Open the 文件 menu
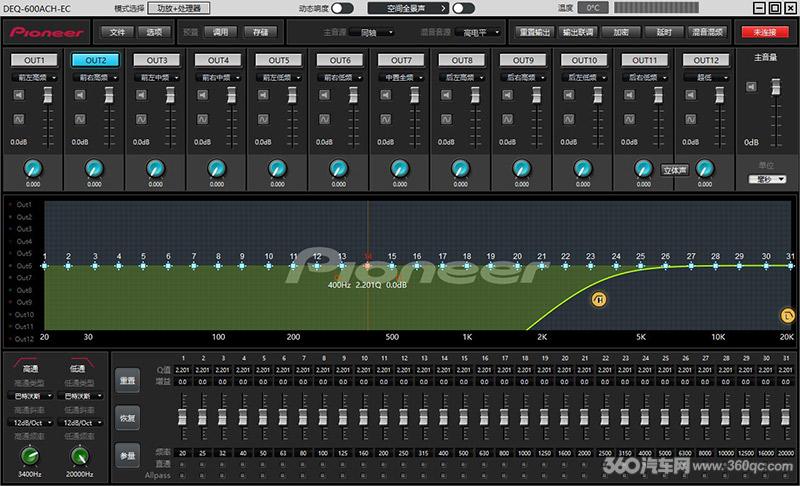This screenshot has width=800, height=486. 117,32
